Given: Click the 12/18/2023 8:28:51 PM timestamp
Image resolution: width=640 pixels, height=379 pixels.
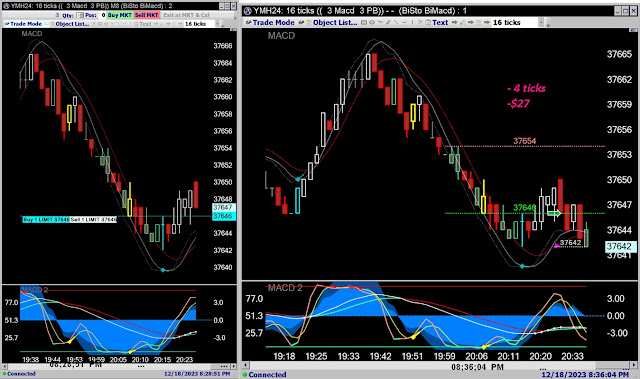Looking at the screenshot, I should coord(197,373).
